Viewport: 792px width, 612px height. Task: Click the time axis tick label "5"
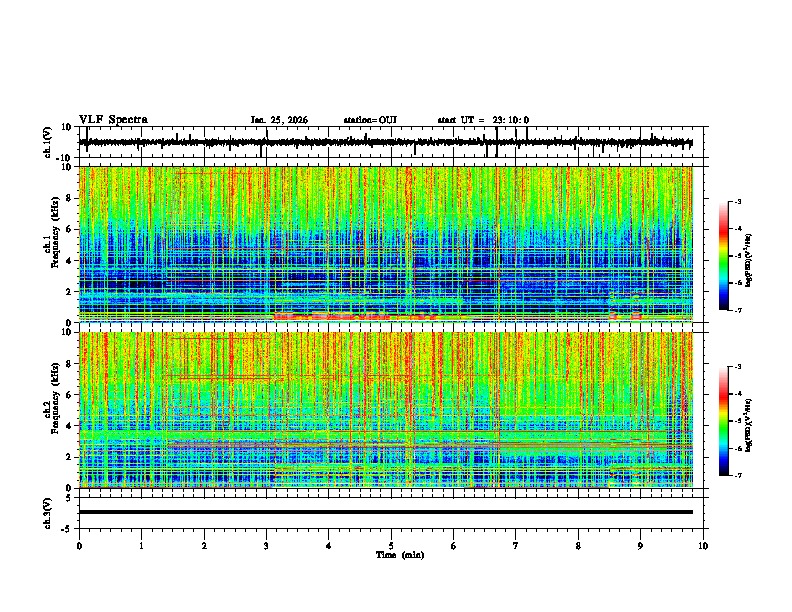391,546
